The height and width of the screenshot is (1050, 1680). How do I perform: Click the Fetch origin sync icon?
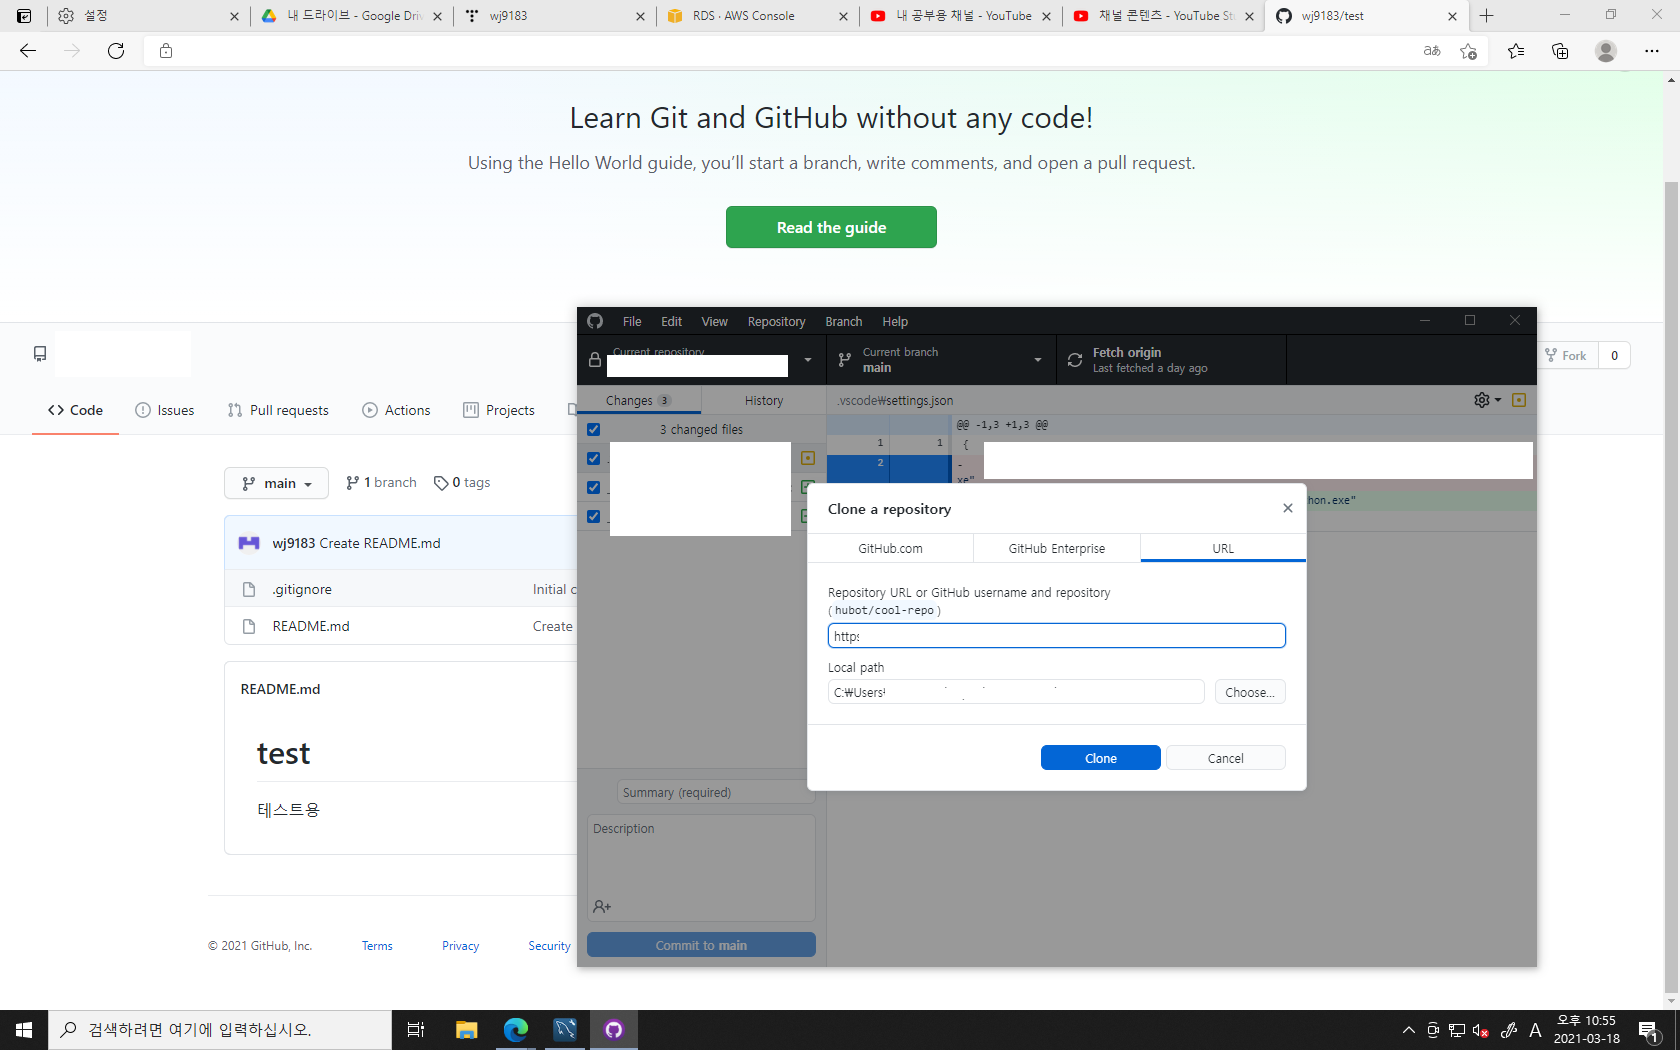coord(1075,360)
